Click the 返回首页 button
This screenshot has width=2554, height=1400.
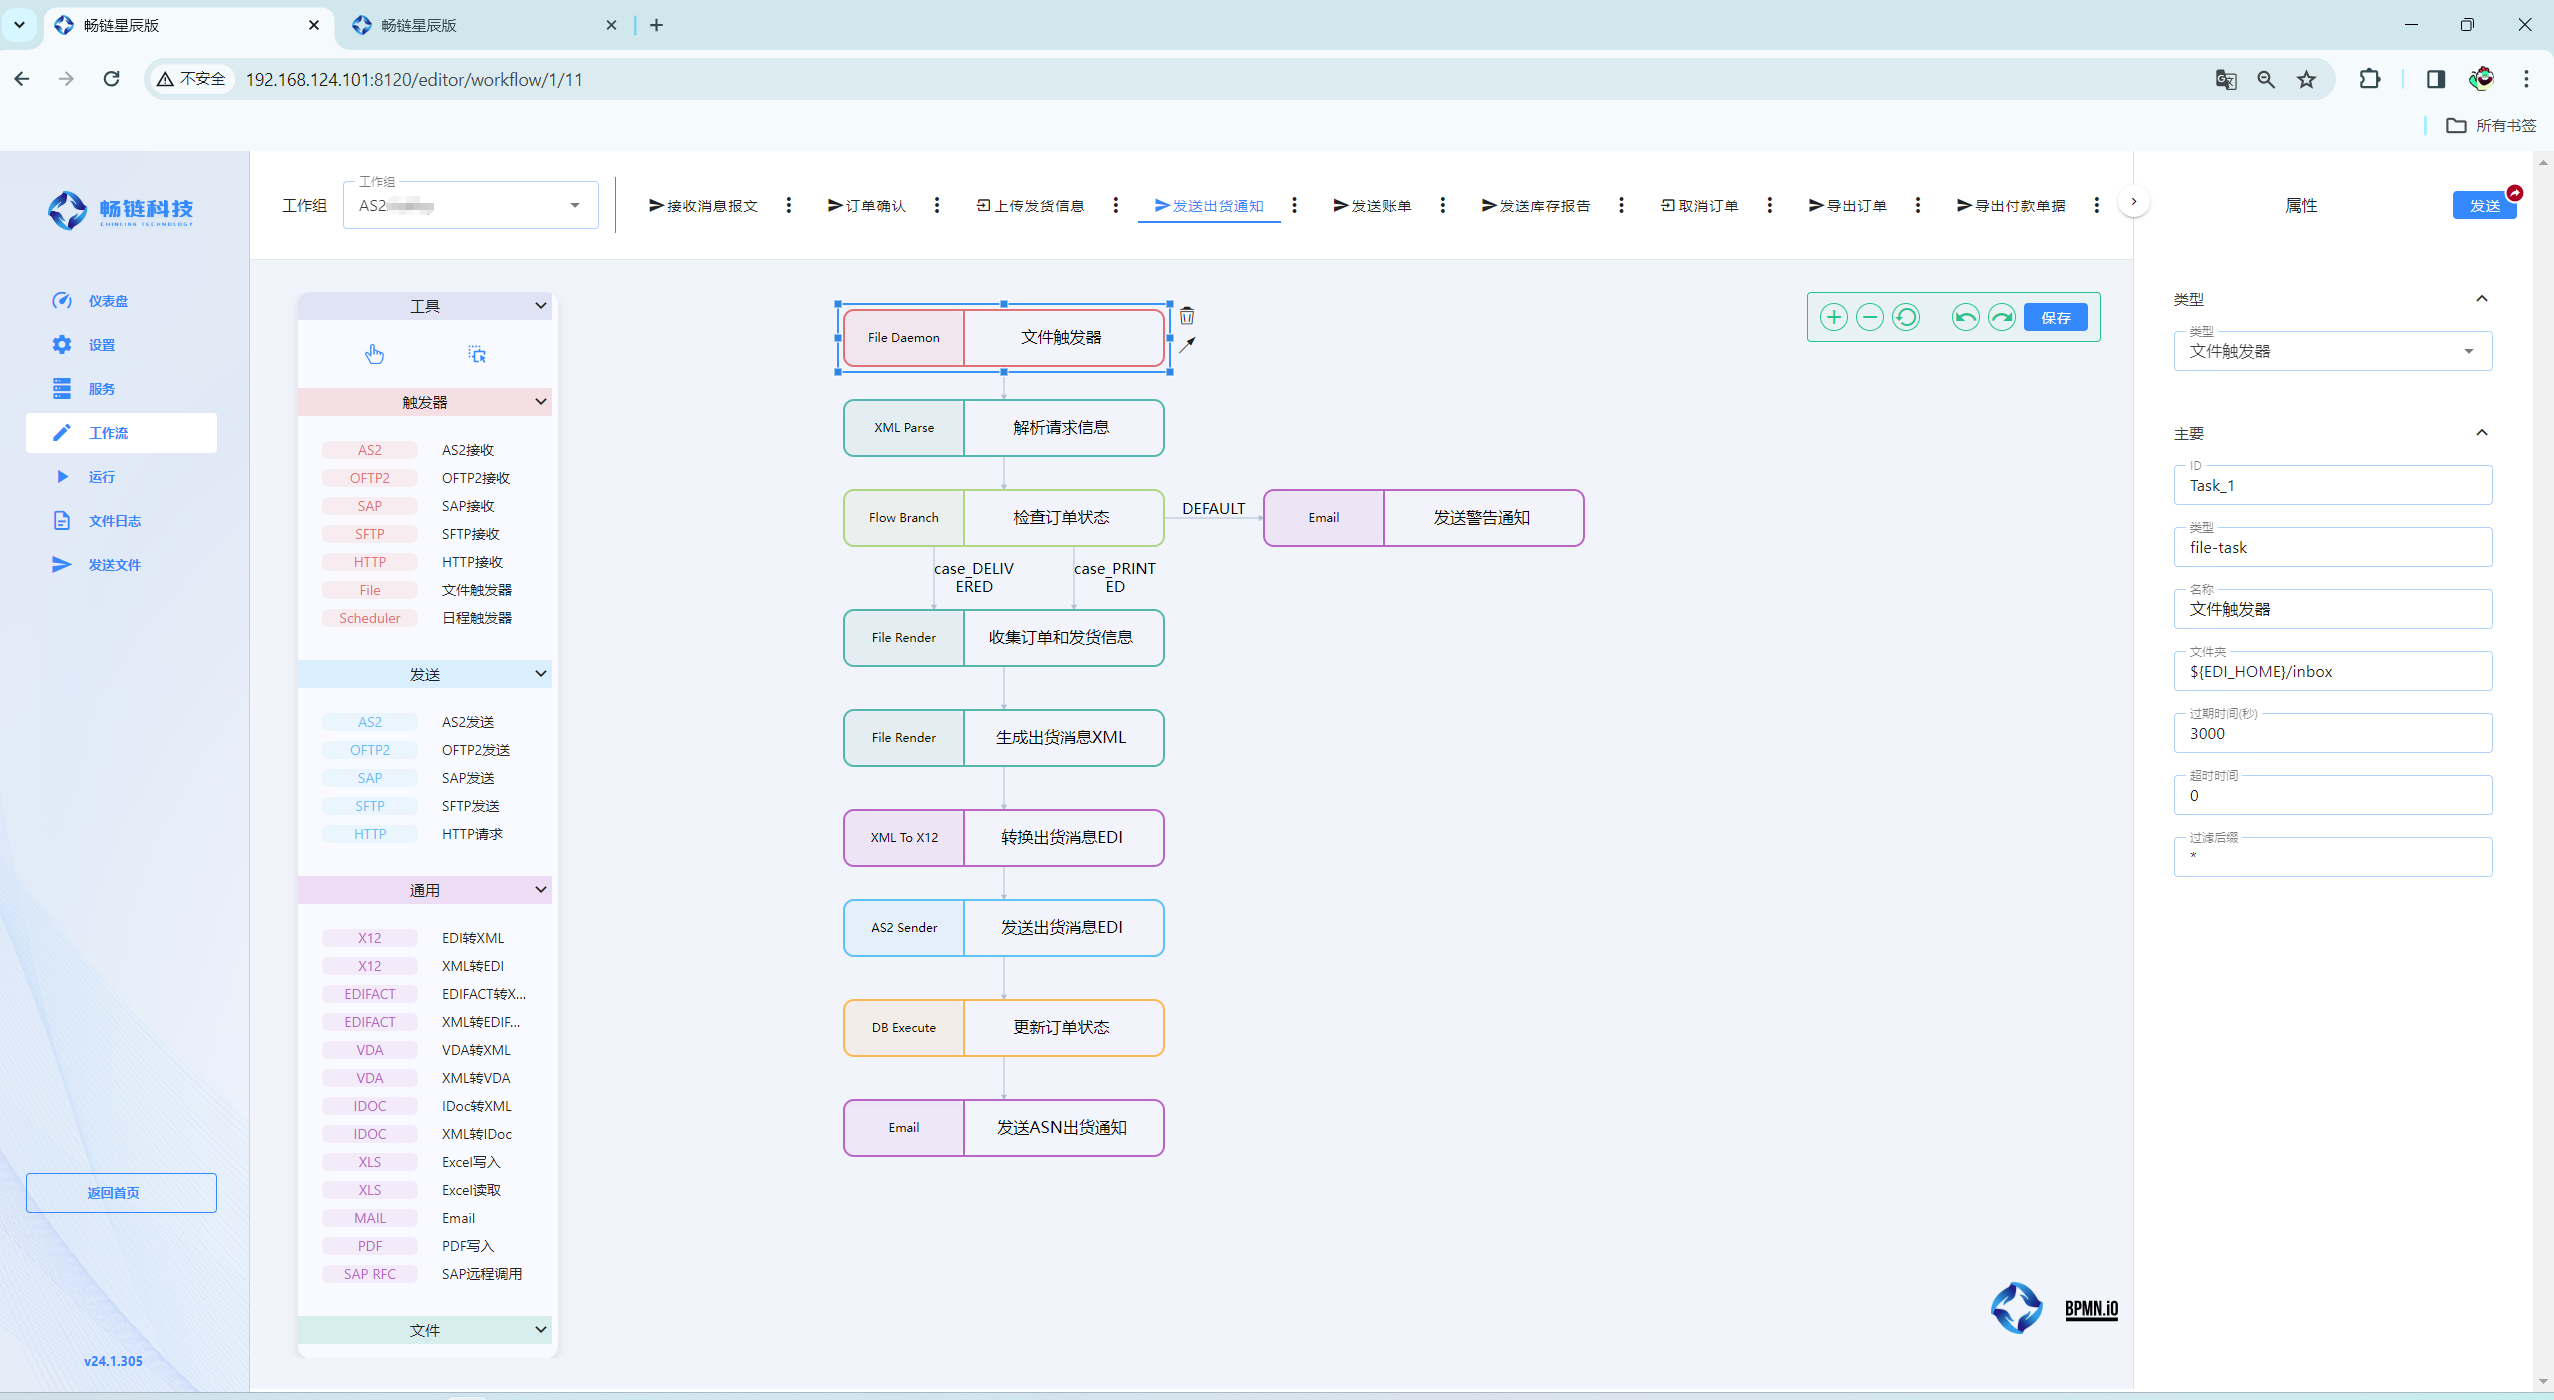121,1193
